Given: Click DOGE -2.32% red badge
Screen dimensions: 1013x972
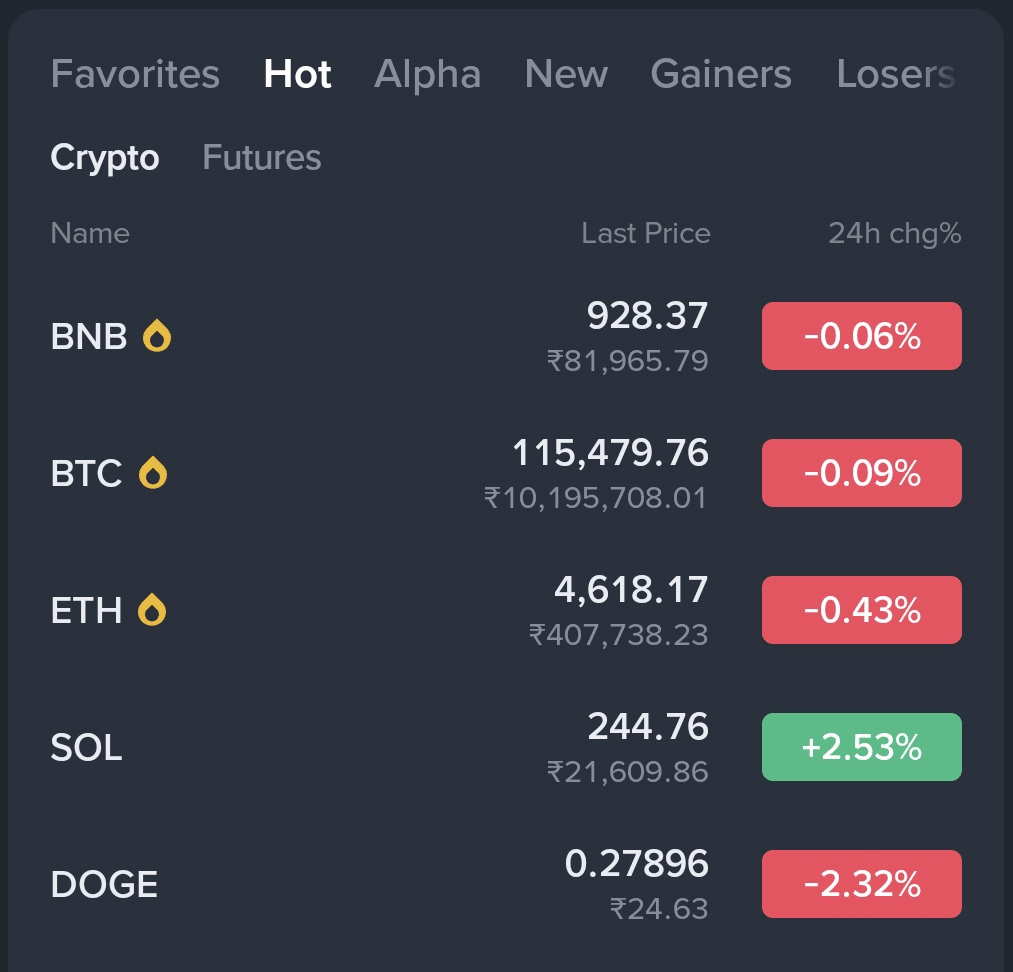Looking at the screenshot, I should click(x=861, y=884).
